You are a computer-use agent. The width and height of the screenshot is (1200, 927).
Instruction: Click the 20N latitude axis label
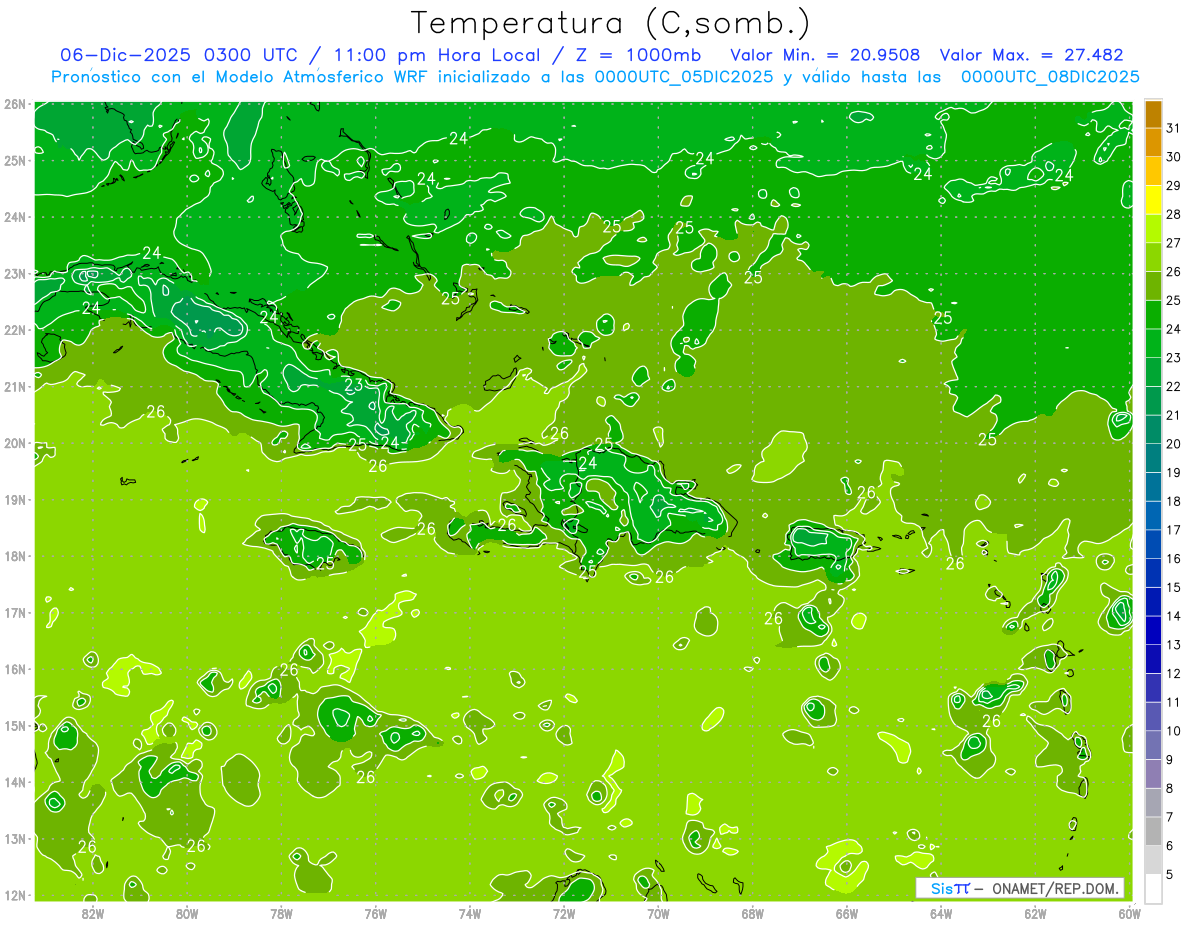[x=15, y=443]
